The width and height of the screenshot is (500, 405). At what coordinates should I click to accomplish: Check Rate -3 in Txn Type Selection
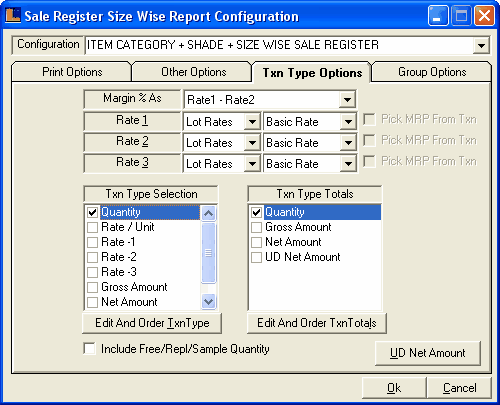pos(92,273)
